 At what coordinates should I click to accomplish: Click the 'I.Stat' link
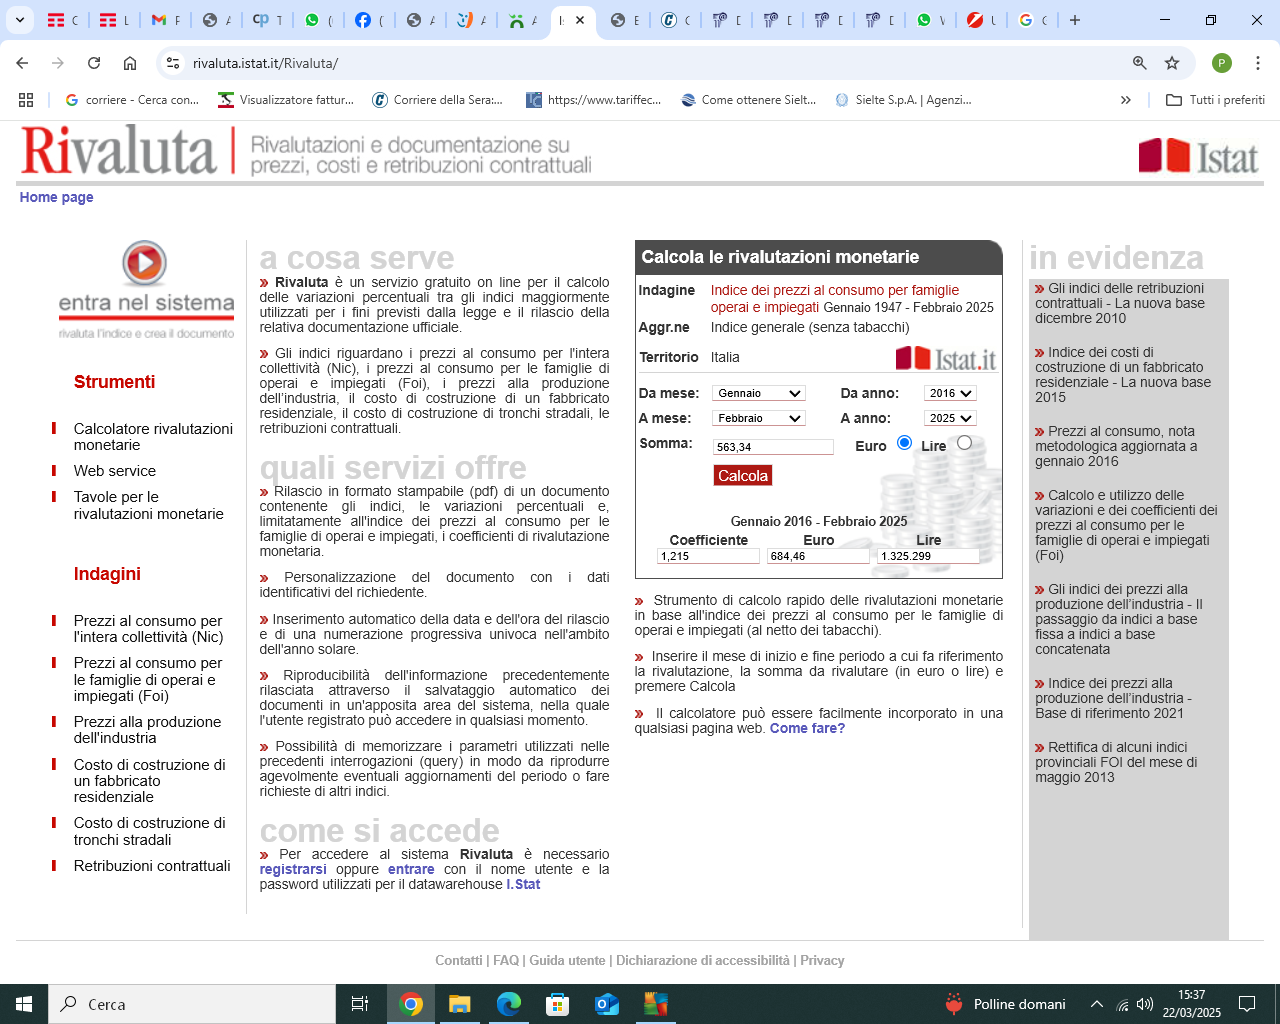coord(523,884)
